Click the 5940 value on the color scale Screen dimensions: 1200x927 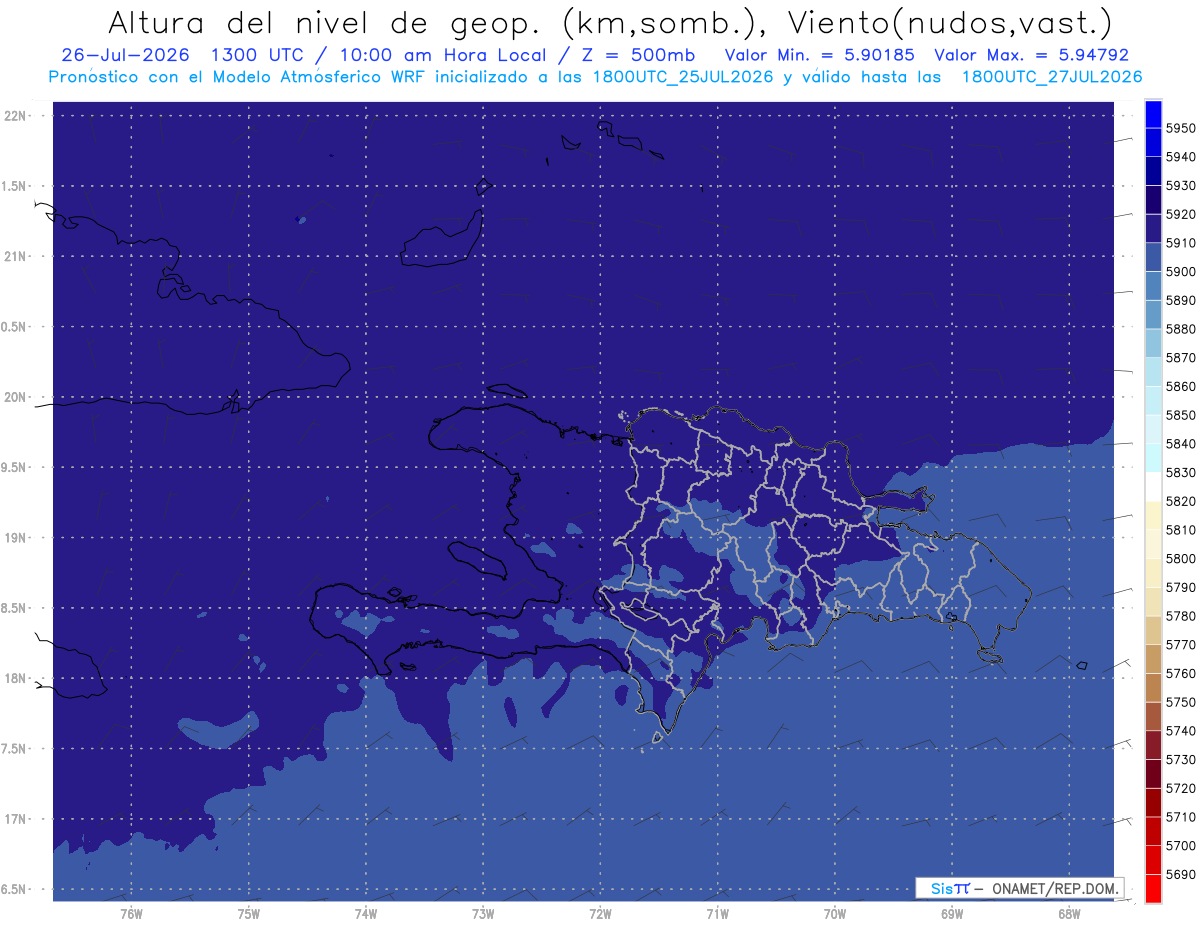click(x=1180, y=157)
